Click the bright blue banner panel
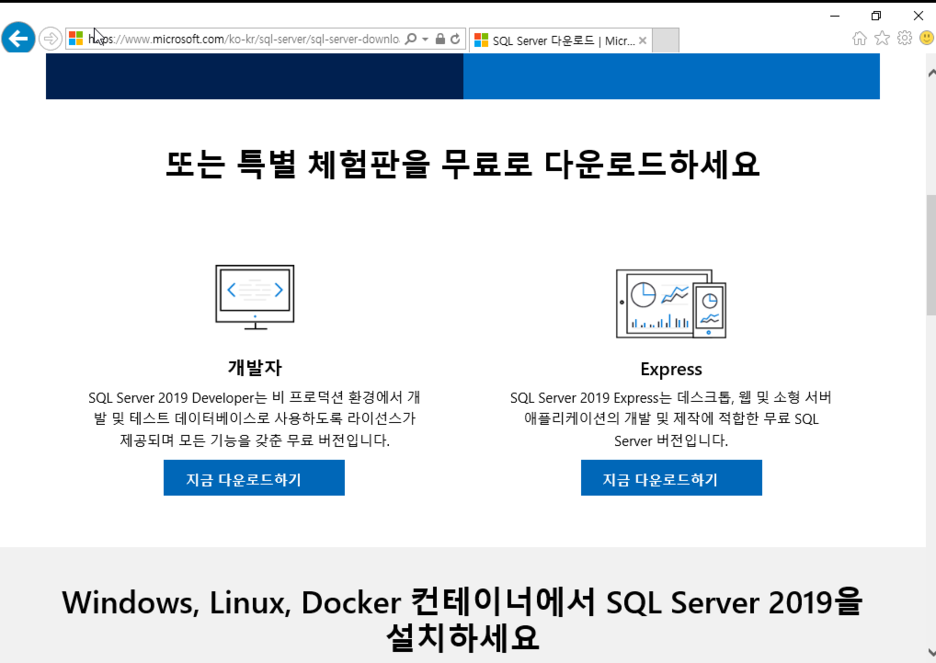 click(672, 76)
